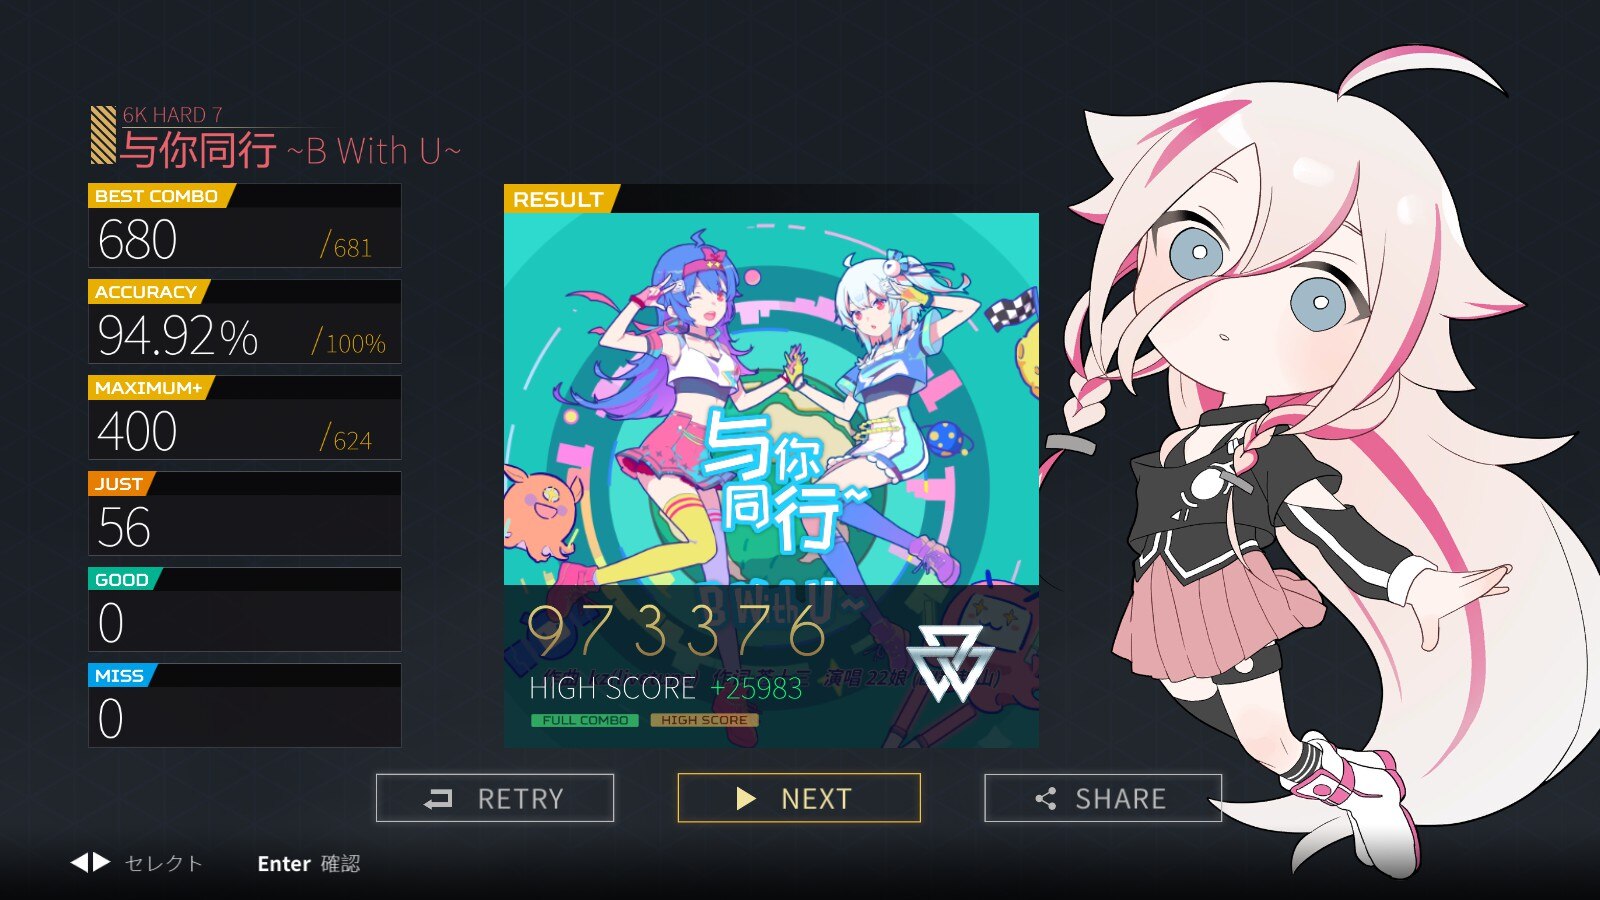The image size is (1600, 900).
Task: Click the HIGH SCORE badge
Action: pos(704,720)
